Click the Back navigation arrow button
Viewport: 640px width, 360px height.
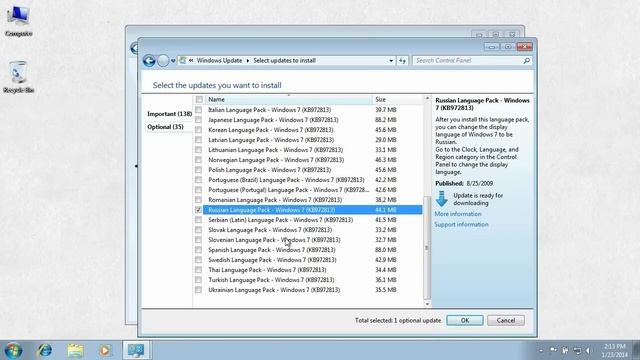pyautogui.click(x=149, y=61)
